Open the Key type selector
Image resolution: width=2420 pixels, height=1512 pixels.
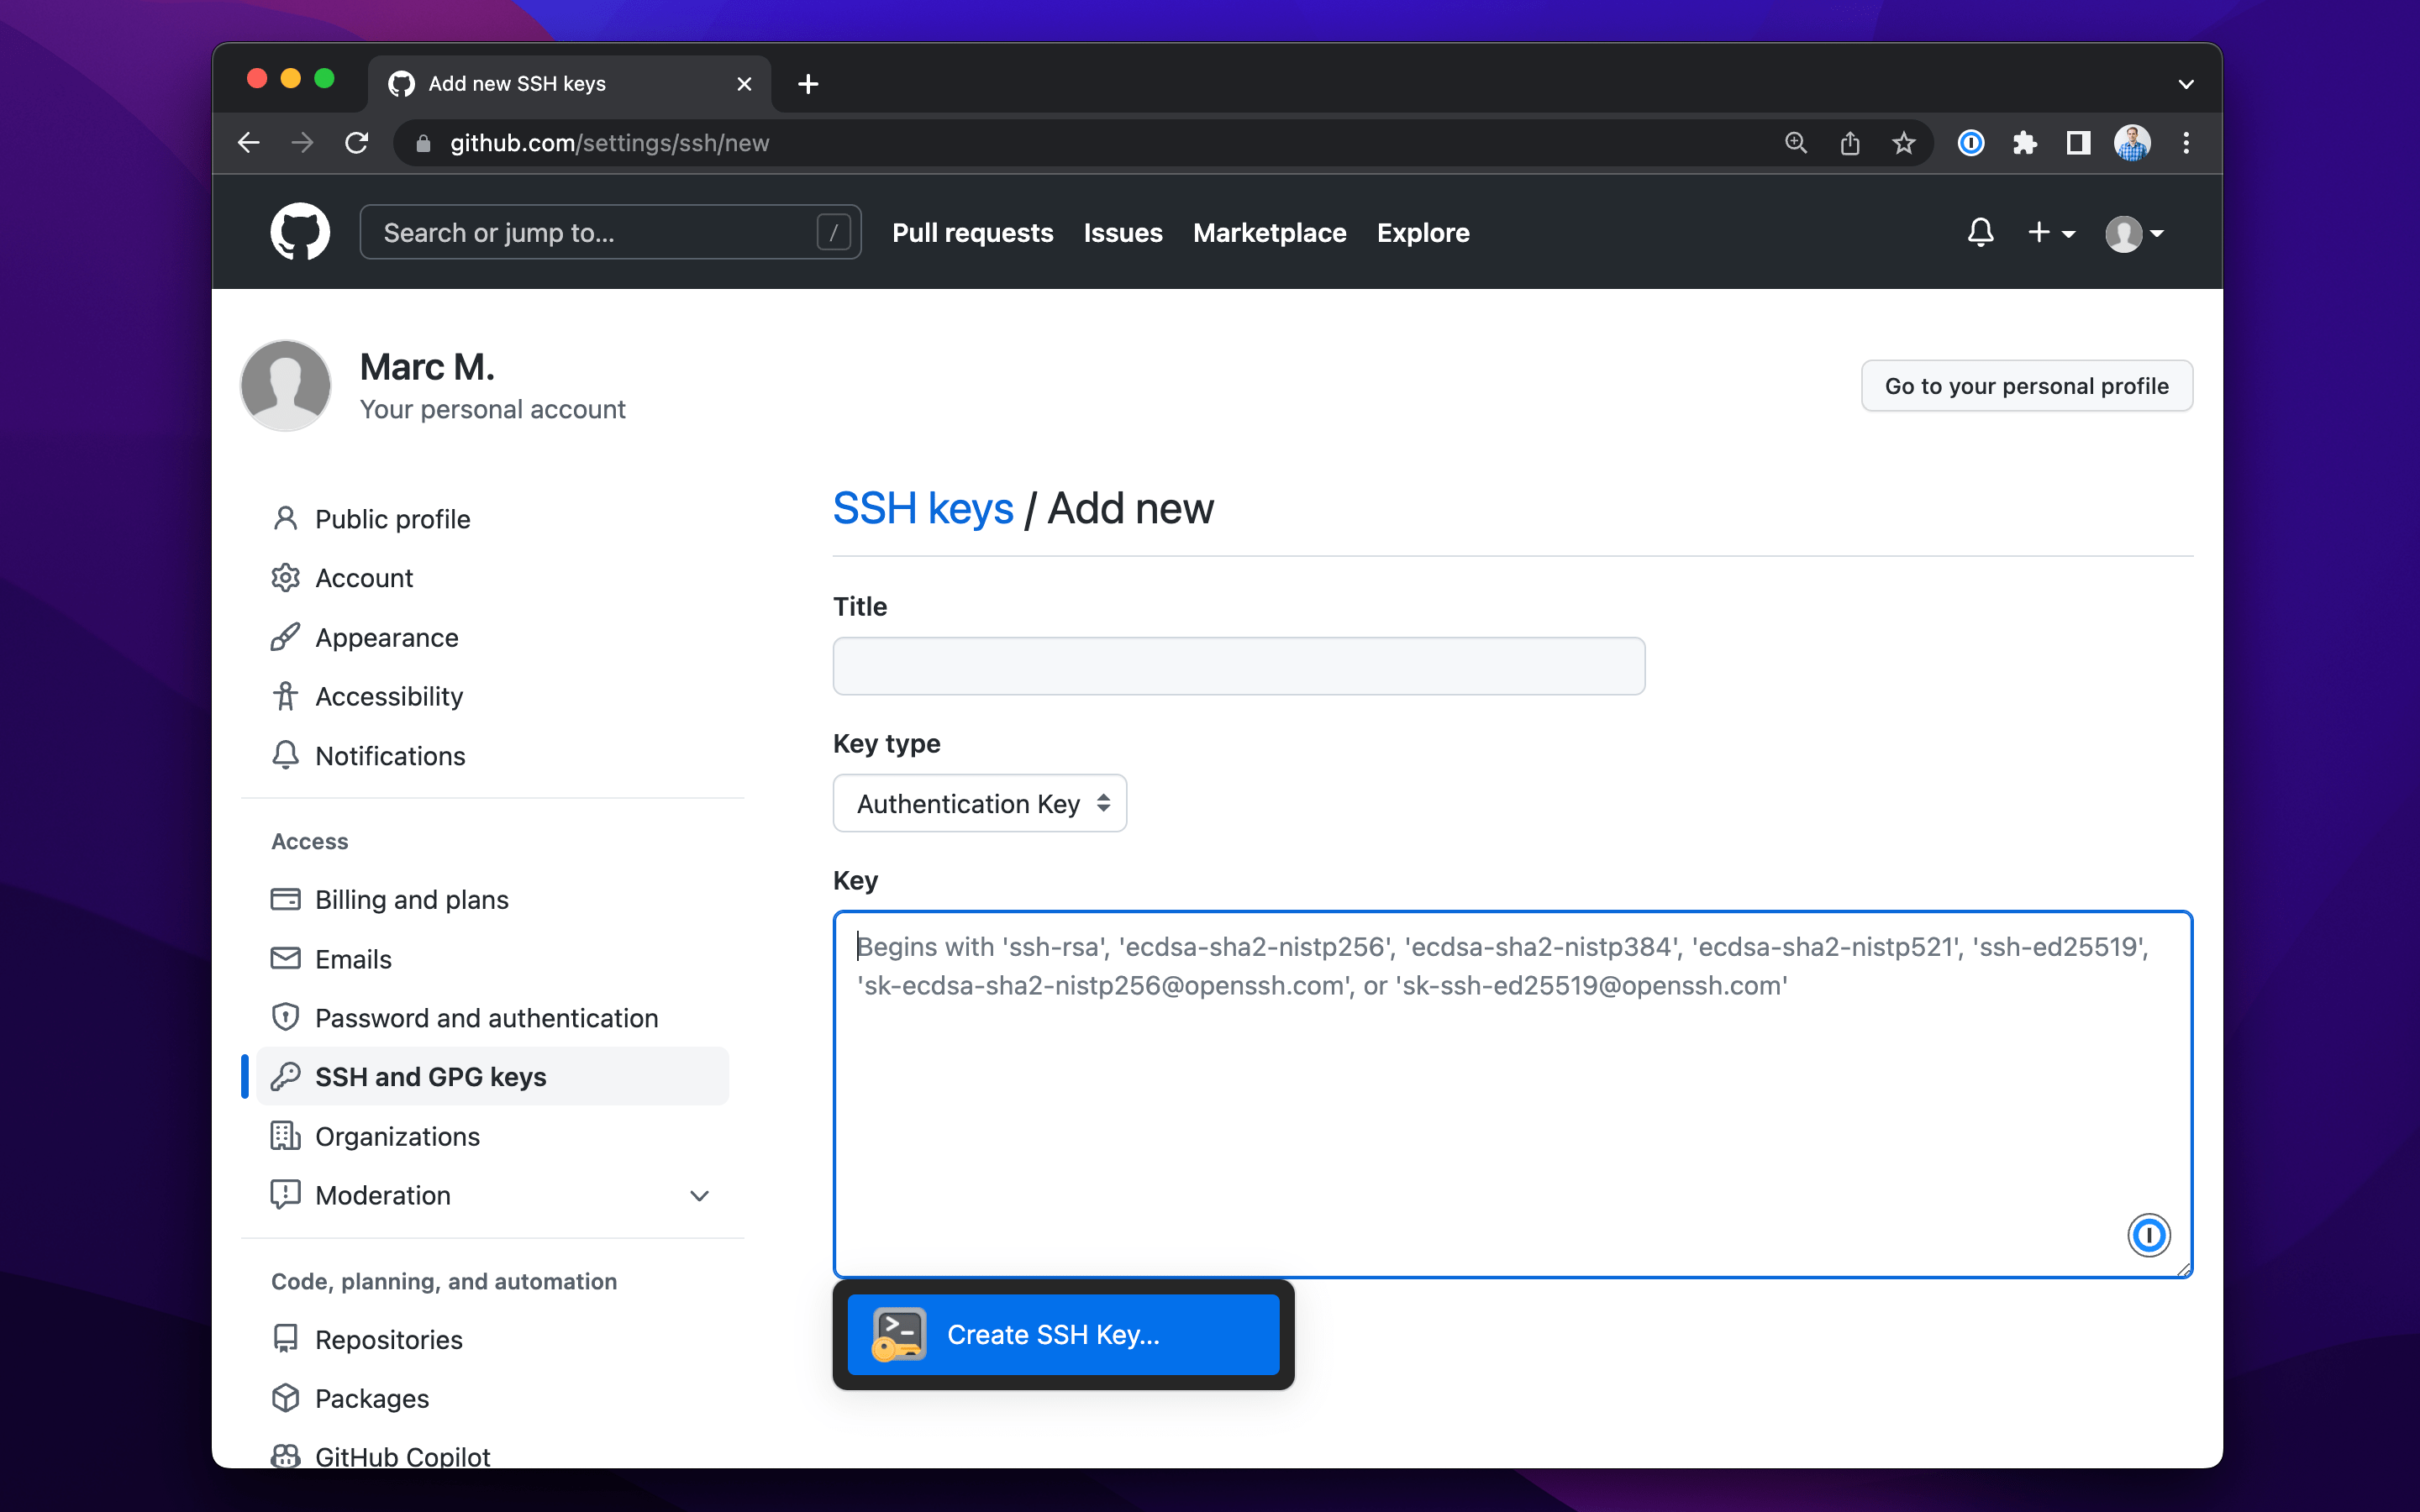978,803
